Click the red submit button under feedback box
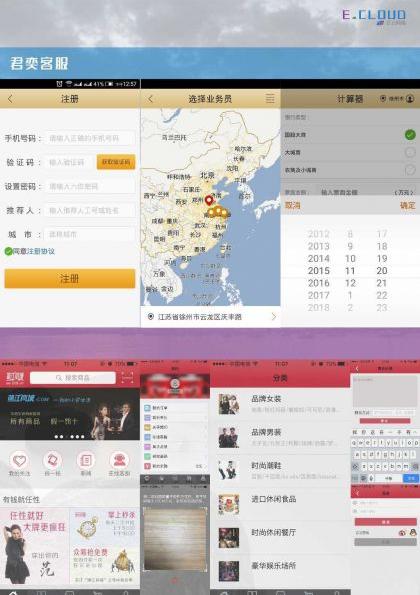The image size is (420, 595). coord(385,421)
